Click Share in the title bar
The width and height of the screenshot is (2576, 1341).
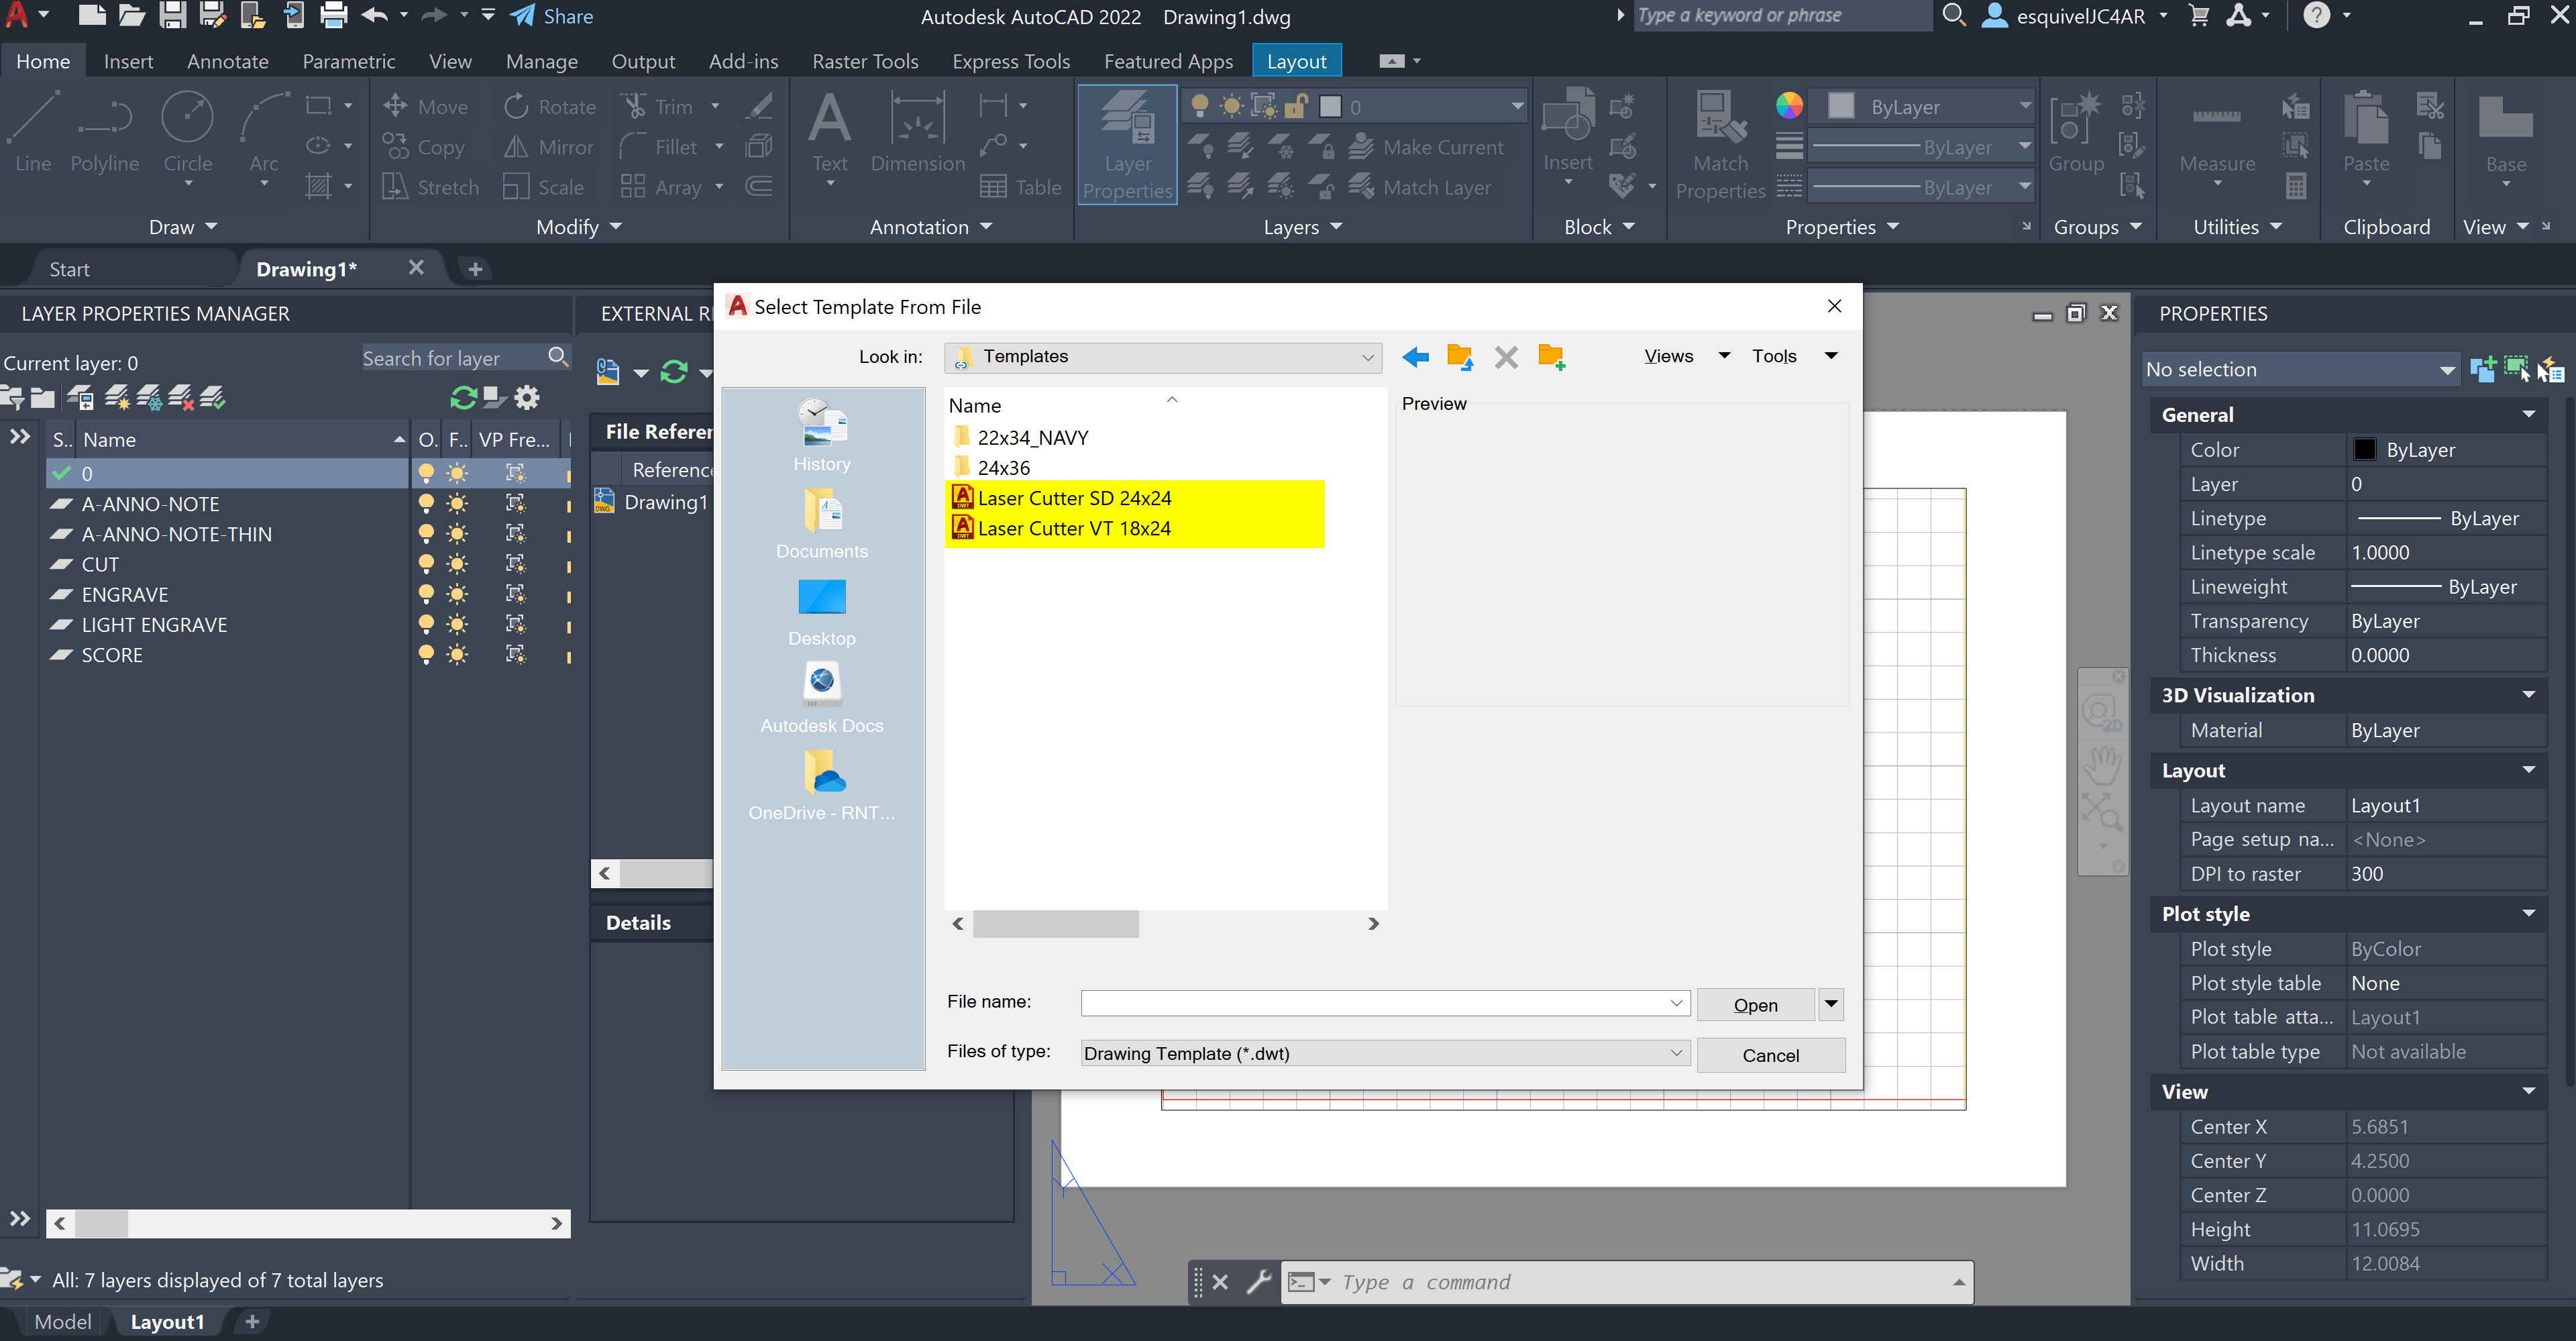[551, 16]
